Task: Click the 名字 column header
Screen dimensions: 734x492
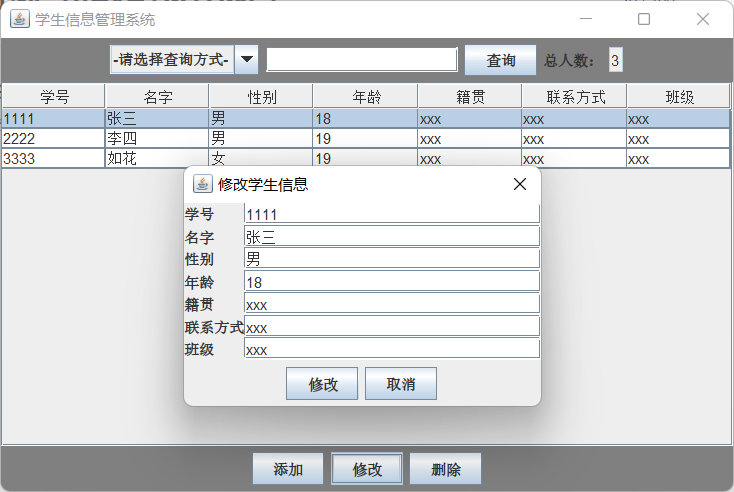Action: click(157, 97)
